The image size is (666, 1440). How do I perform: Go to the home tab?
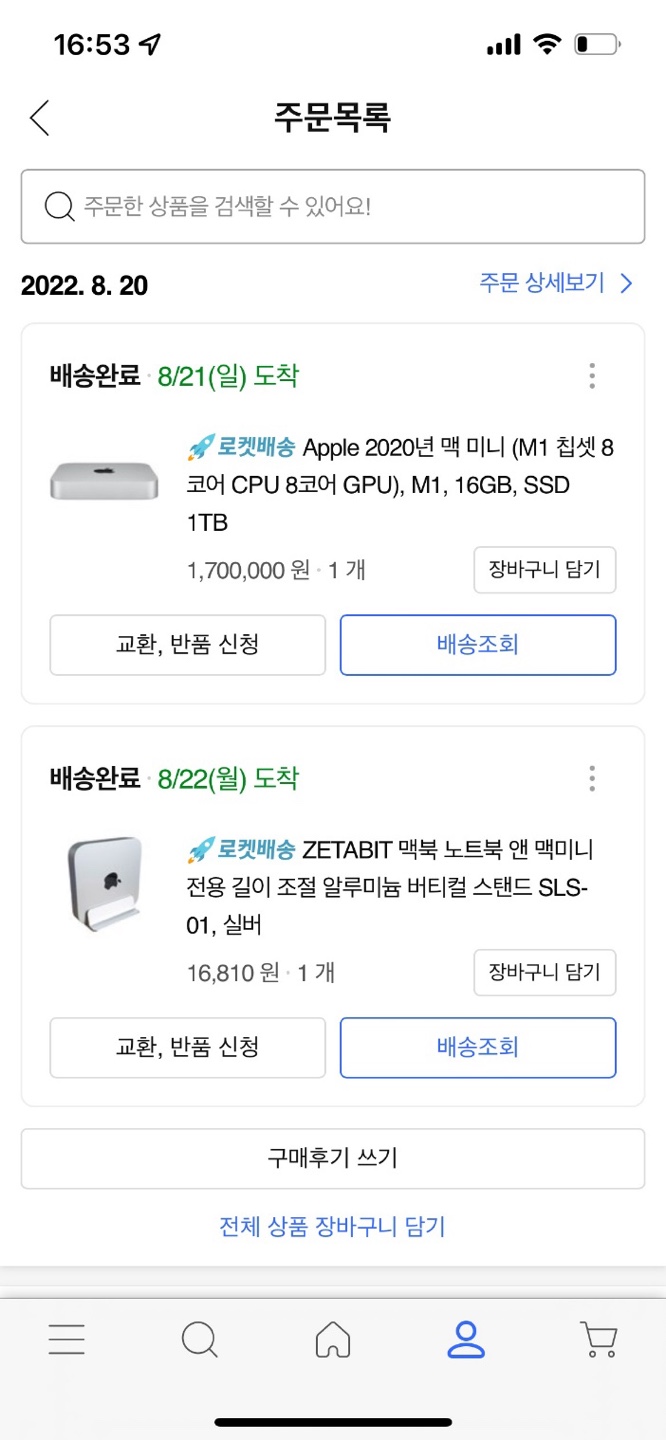(x=333, y=1339)
